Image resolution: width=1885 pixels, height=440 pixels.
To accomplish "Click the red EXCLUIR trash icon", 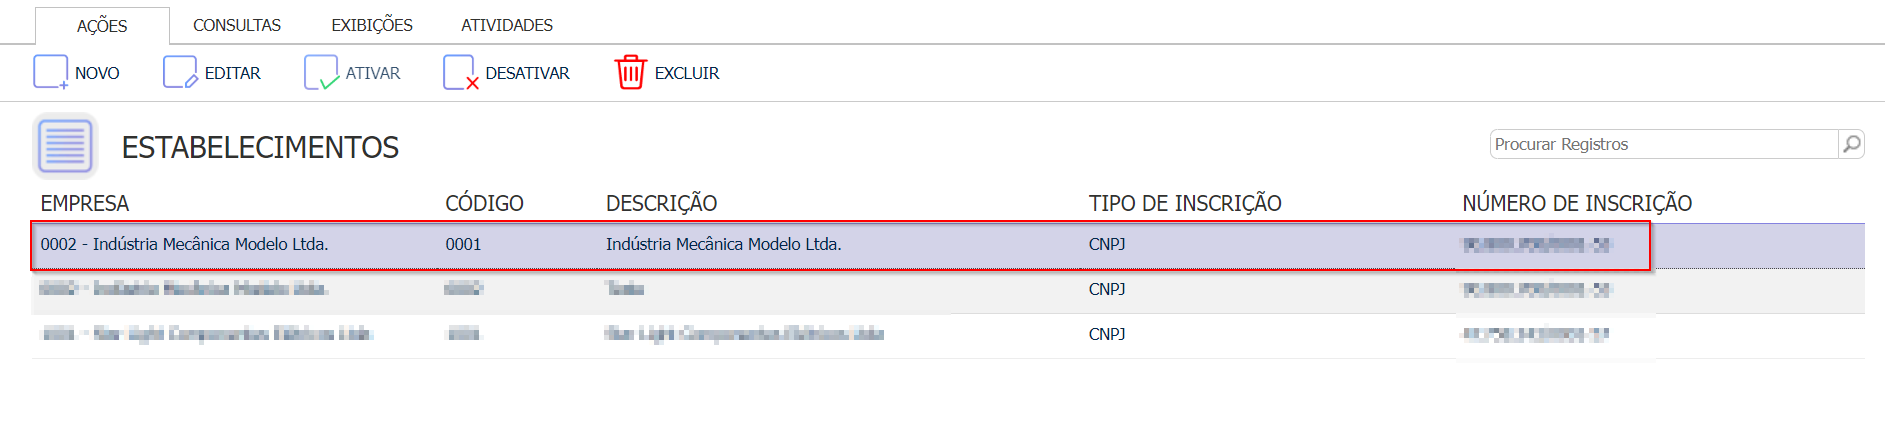I will pos(631,73).
